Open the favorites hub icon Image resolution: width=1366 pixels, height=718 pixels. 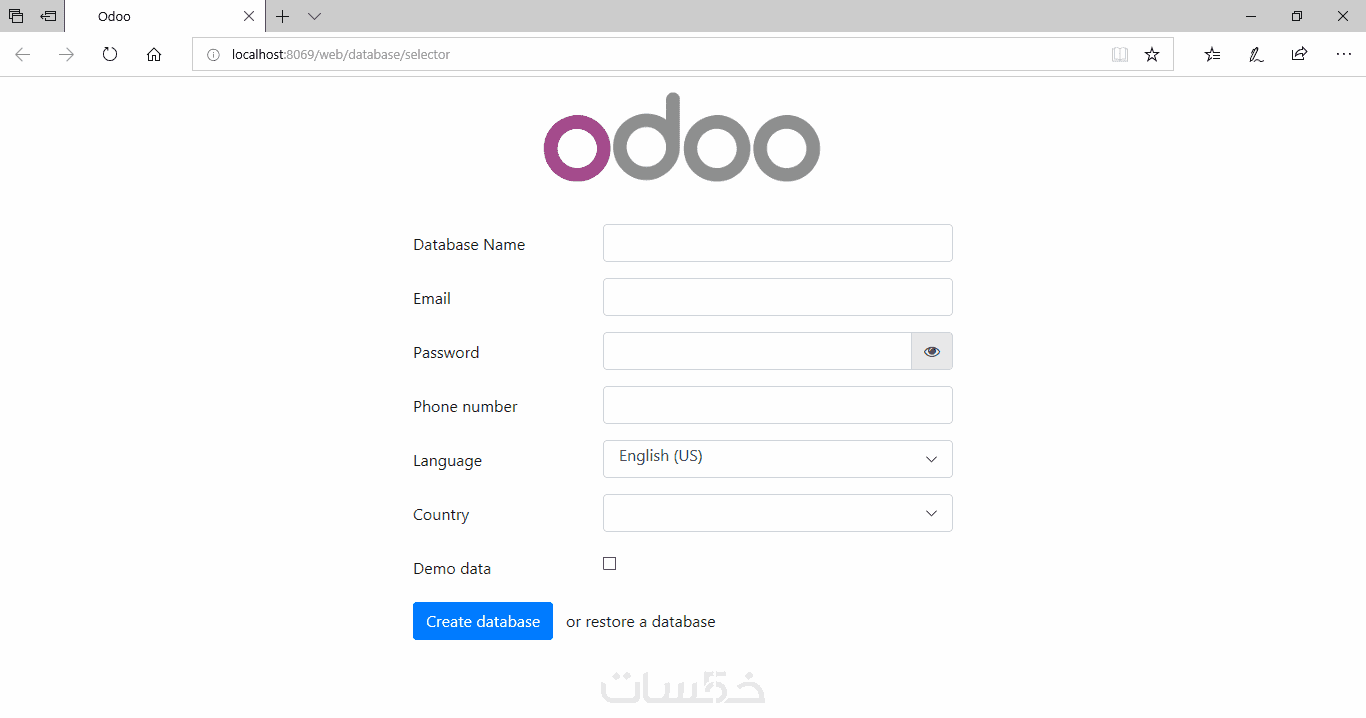(1212, 55)
